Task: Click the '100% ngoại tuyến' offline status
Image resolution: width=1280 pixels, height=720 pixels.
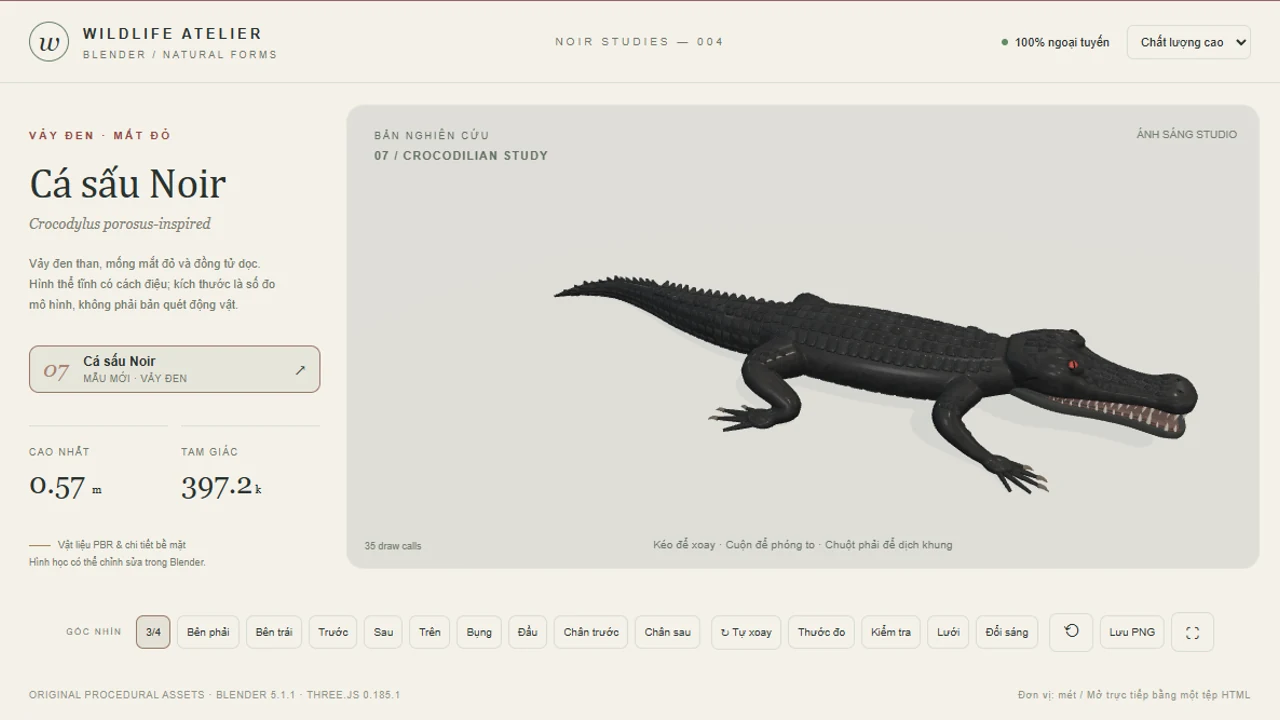Action: coord(1055,42)
